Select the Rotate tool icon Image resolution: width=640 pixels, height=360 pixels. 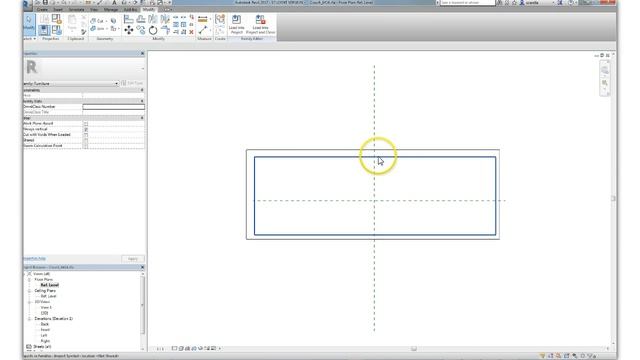[x=153, y=30]
